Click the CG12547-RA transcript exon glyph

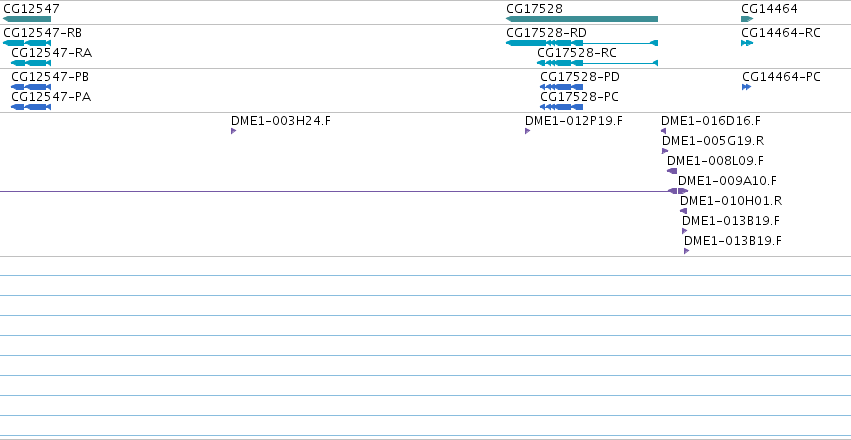31,63
